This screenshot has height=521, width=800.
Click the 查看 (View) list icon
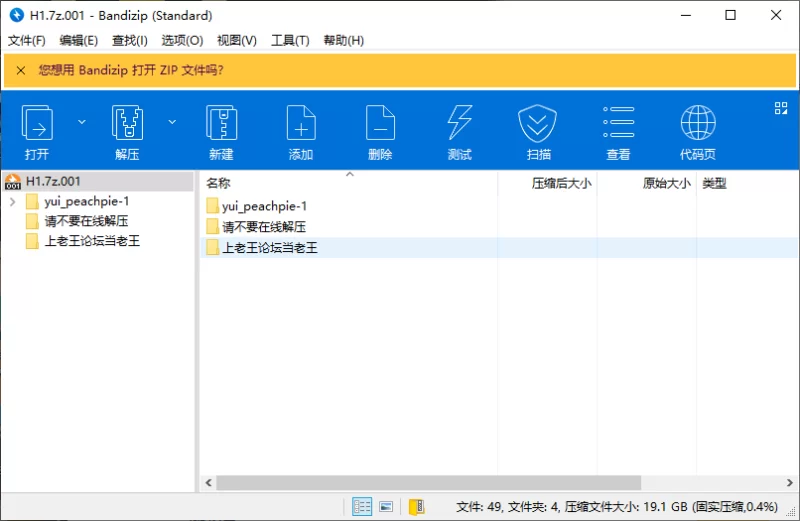coord(618,124)
